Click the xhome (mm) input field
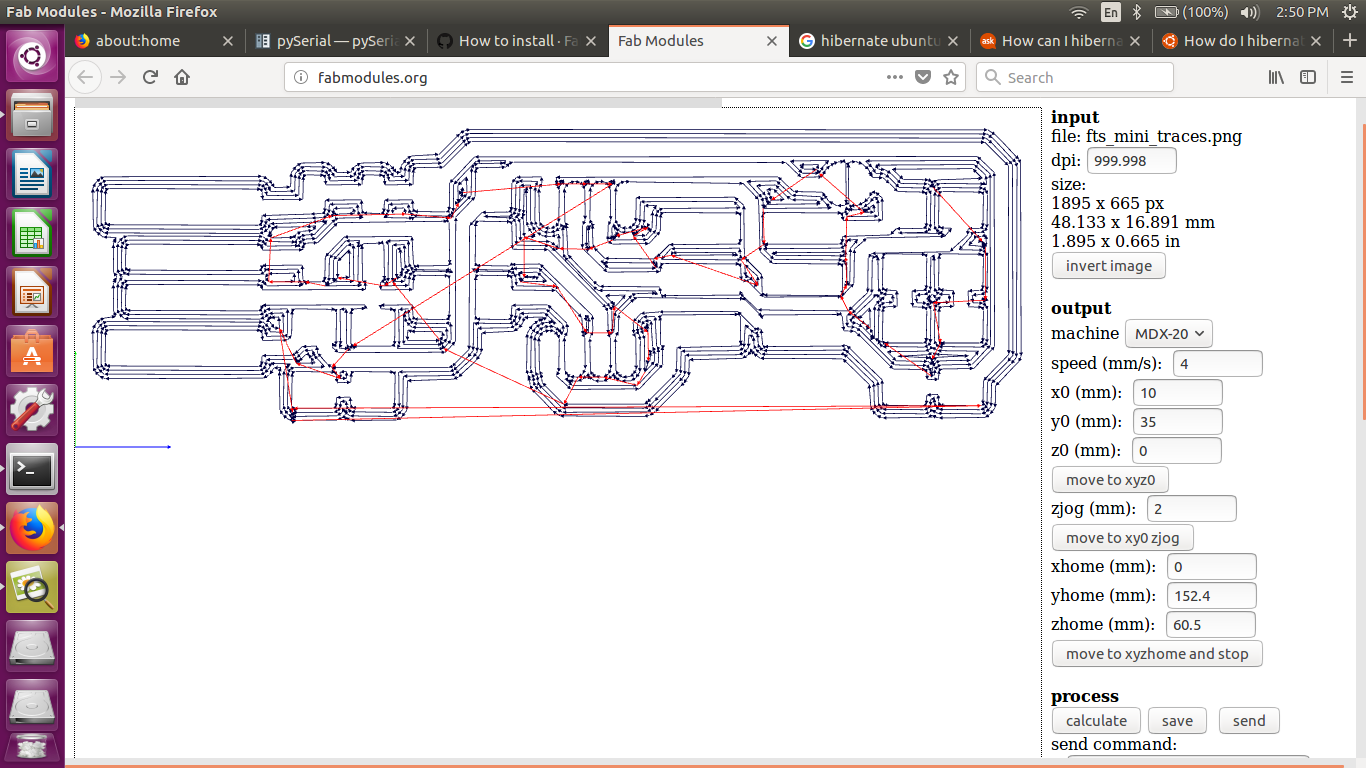Image resolution: width=1366 pixels, height=768 pixels. (1211, 567)
